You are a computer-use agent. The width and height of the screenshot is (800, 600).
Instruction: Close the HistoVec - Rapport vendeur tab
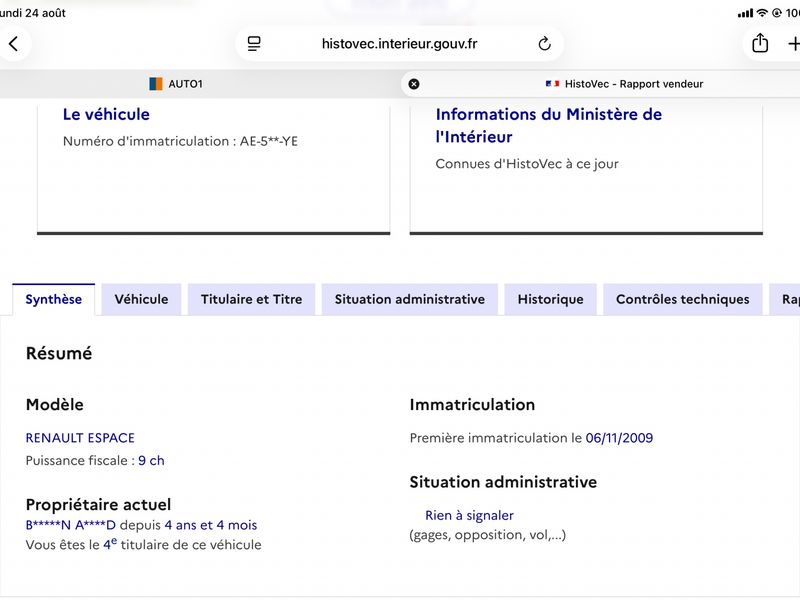[414, 84]
